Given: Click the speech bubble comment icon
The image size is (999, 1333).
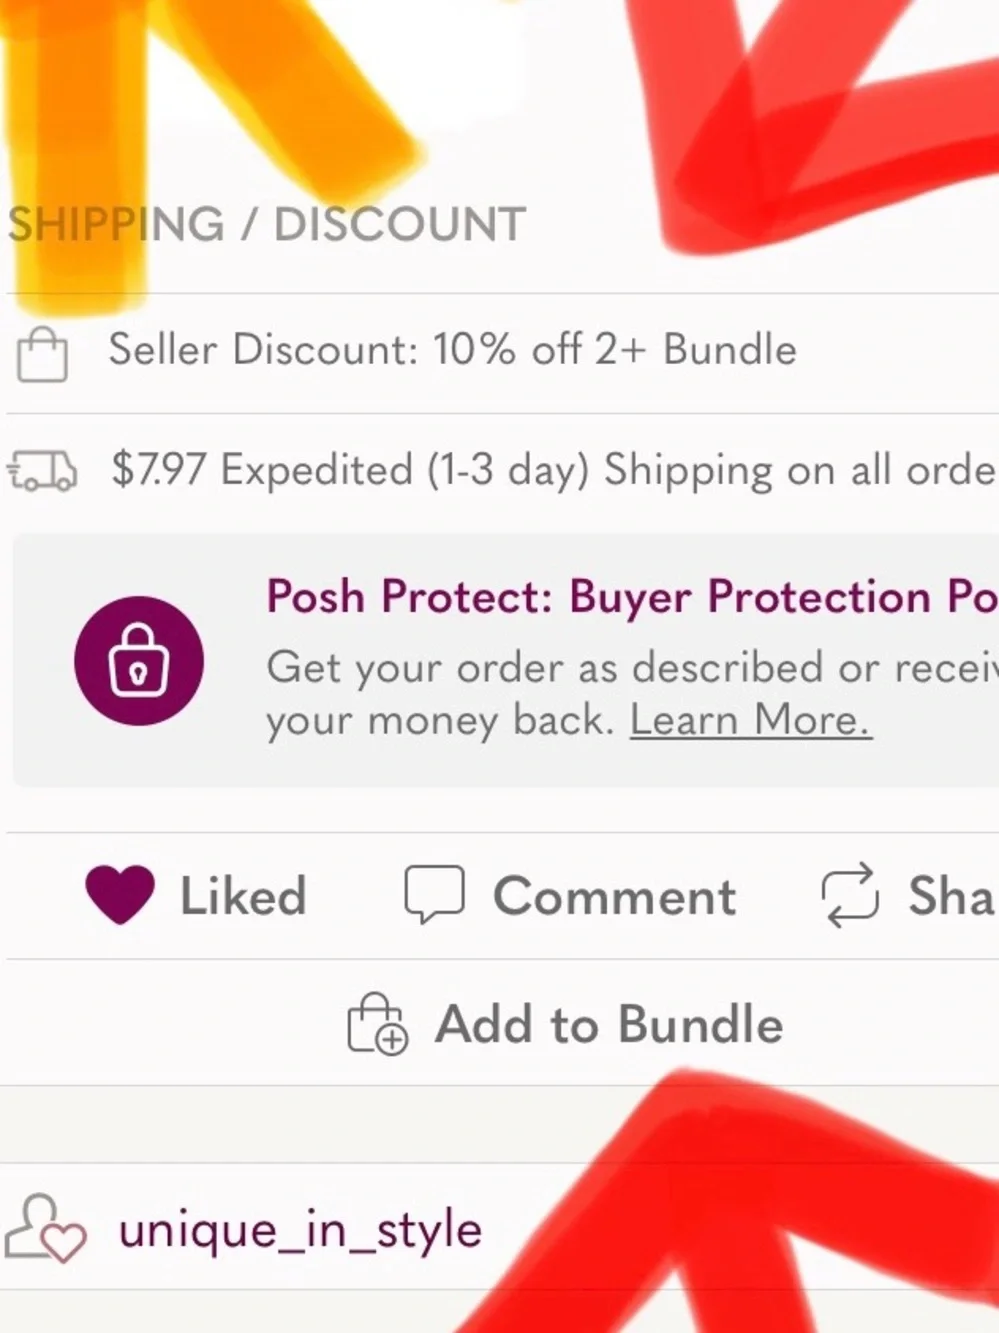Looking at the screenshot, I should (x=434, y=894).
